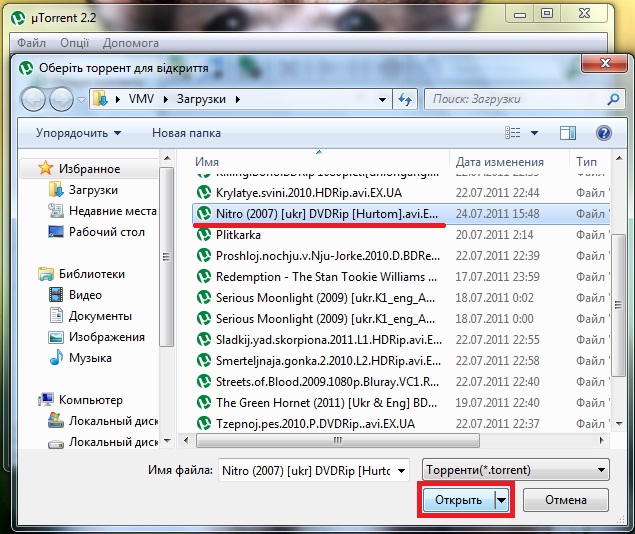This screenshot has height=534, width=635.
Task: Open the Файл menu in µTorrent
Action: coord(31,43)
